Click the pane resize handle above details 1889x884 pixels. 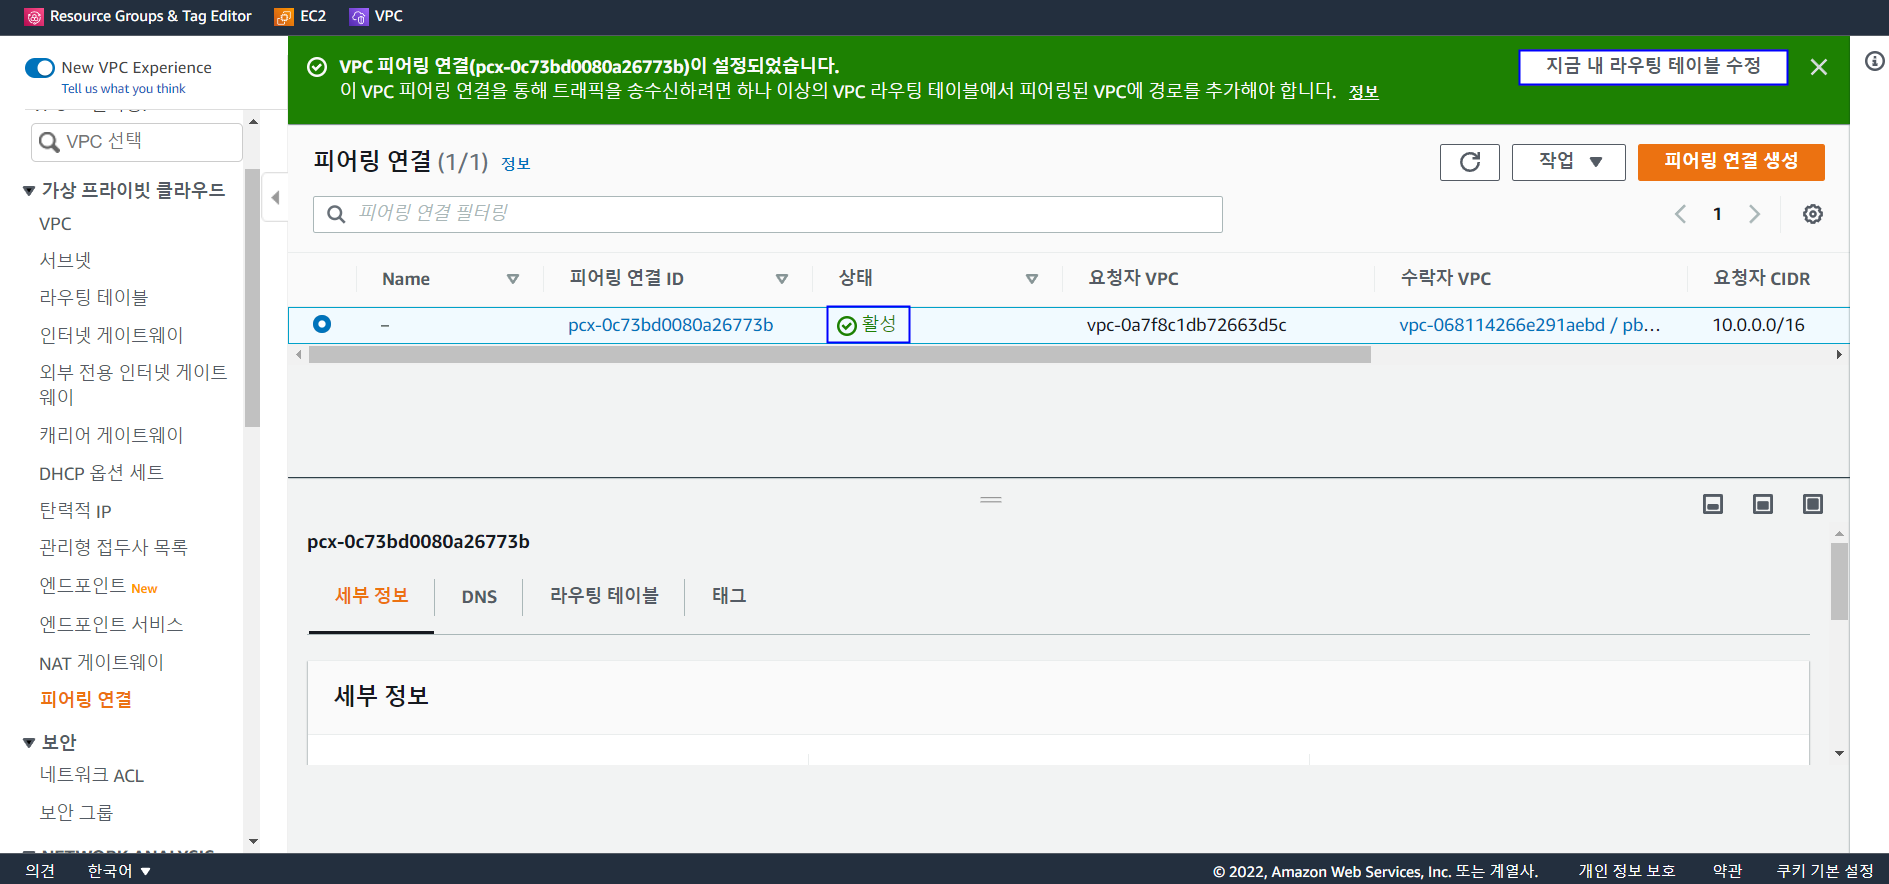[991, 499]
